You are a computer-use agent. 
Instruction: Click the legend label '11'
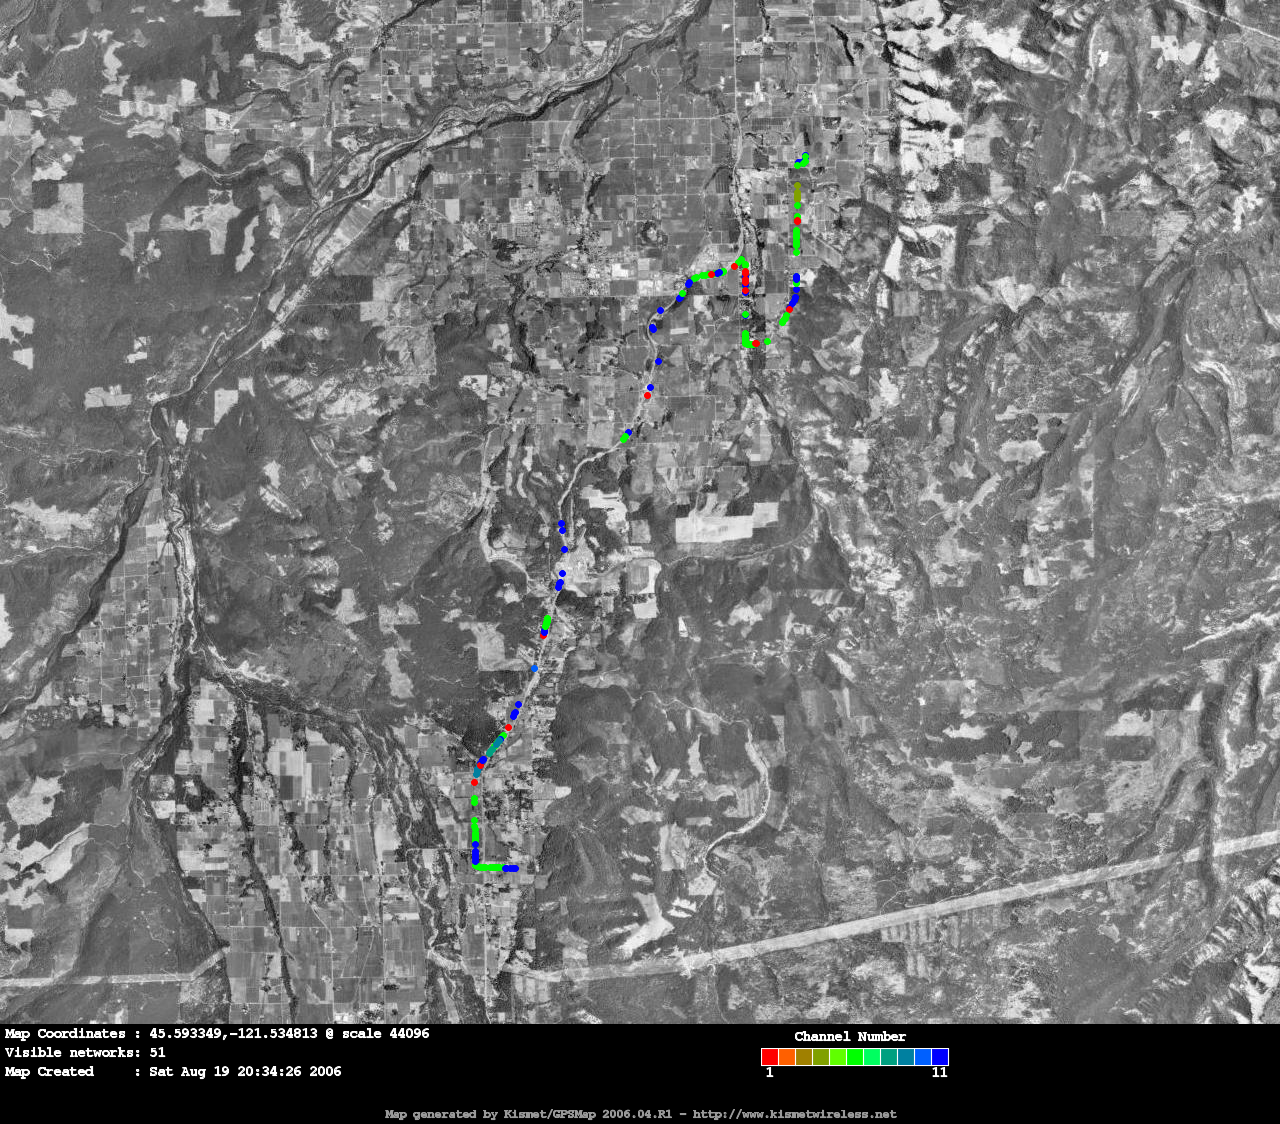pos(940,1072)
